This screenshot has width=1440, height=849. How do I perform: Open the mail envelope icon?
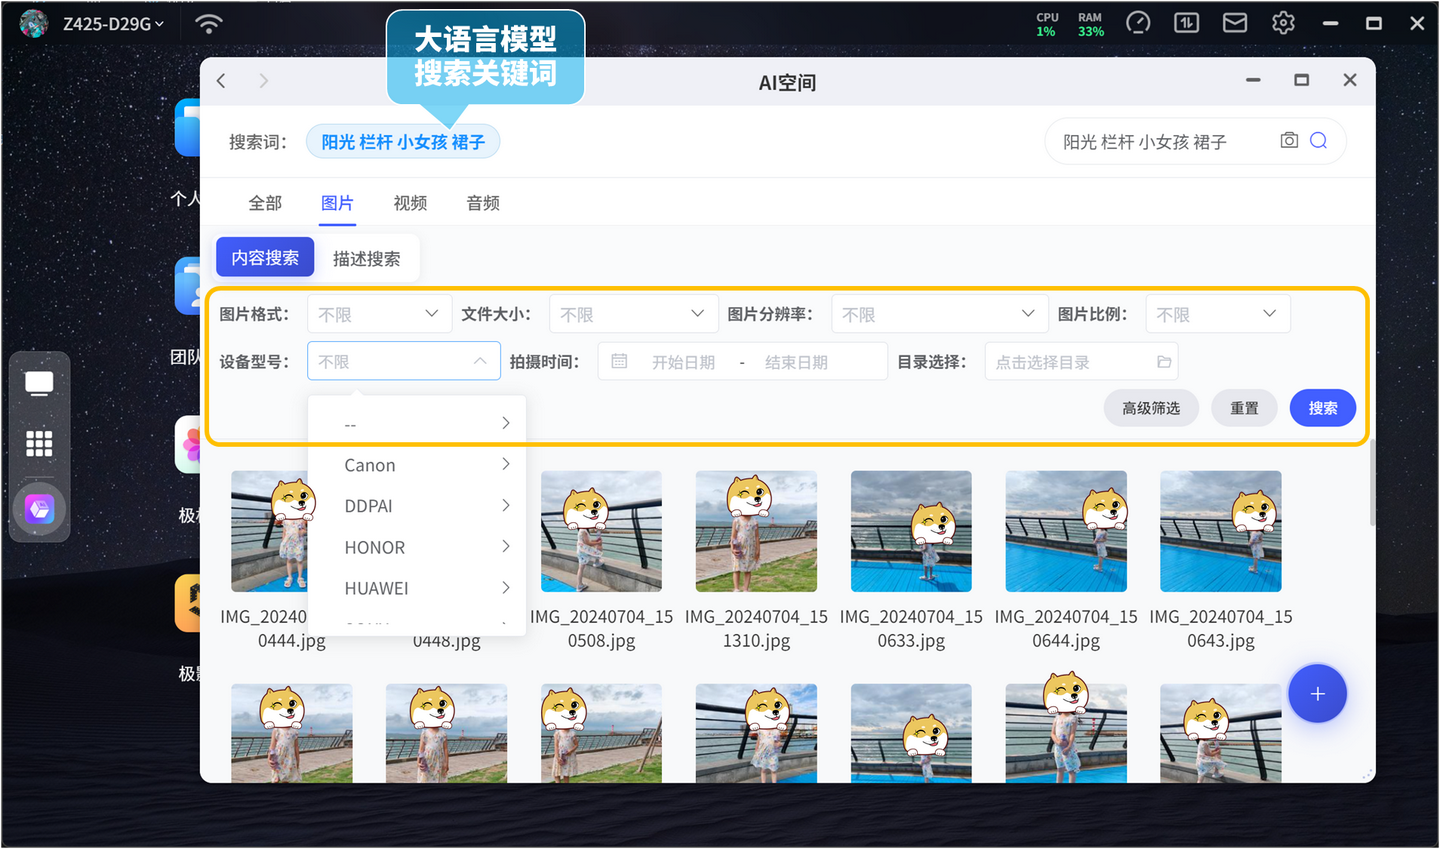click(1235, 23)
